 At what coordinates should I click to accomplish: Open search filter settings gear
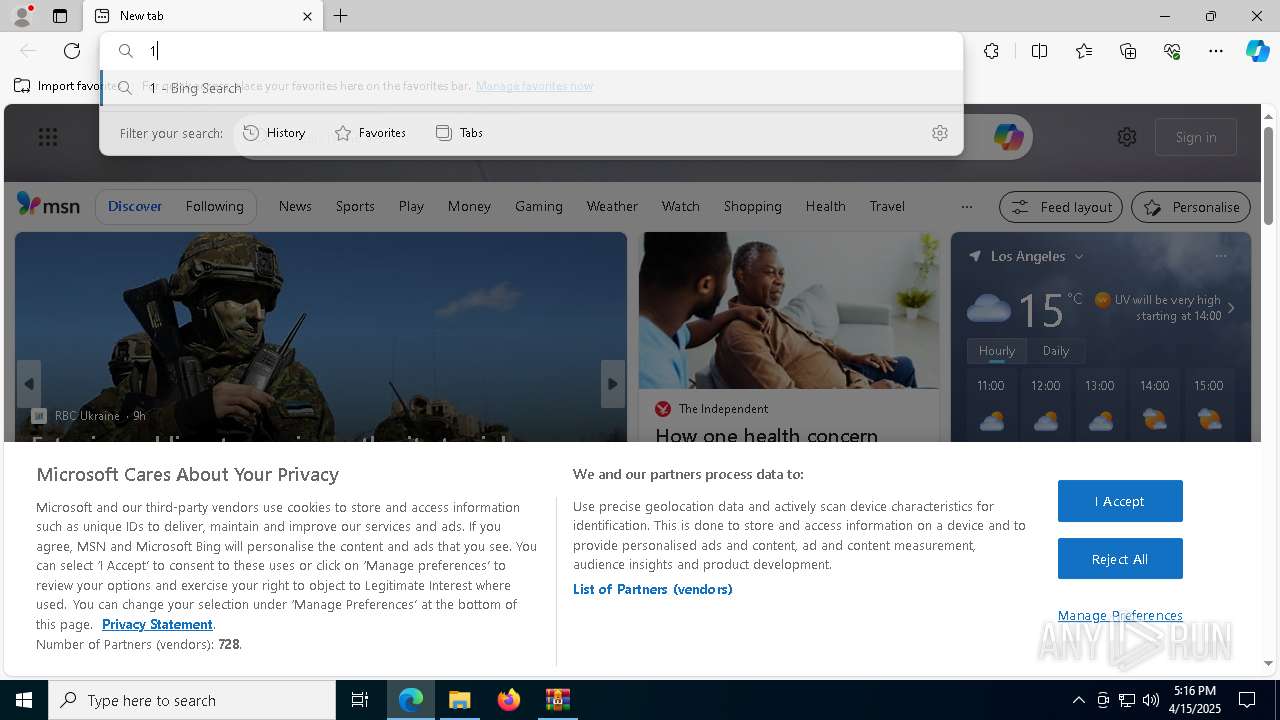coord(940,133)
